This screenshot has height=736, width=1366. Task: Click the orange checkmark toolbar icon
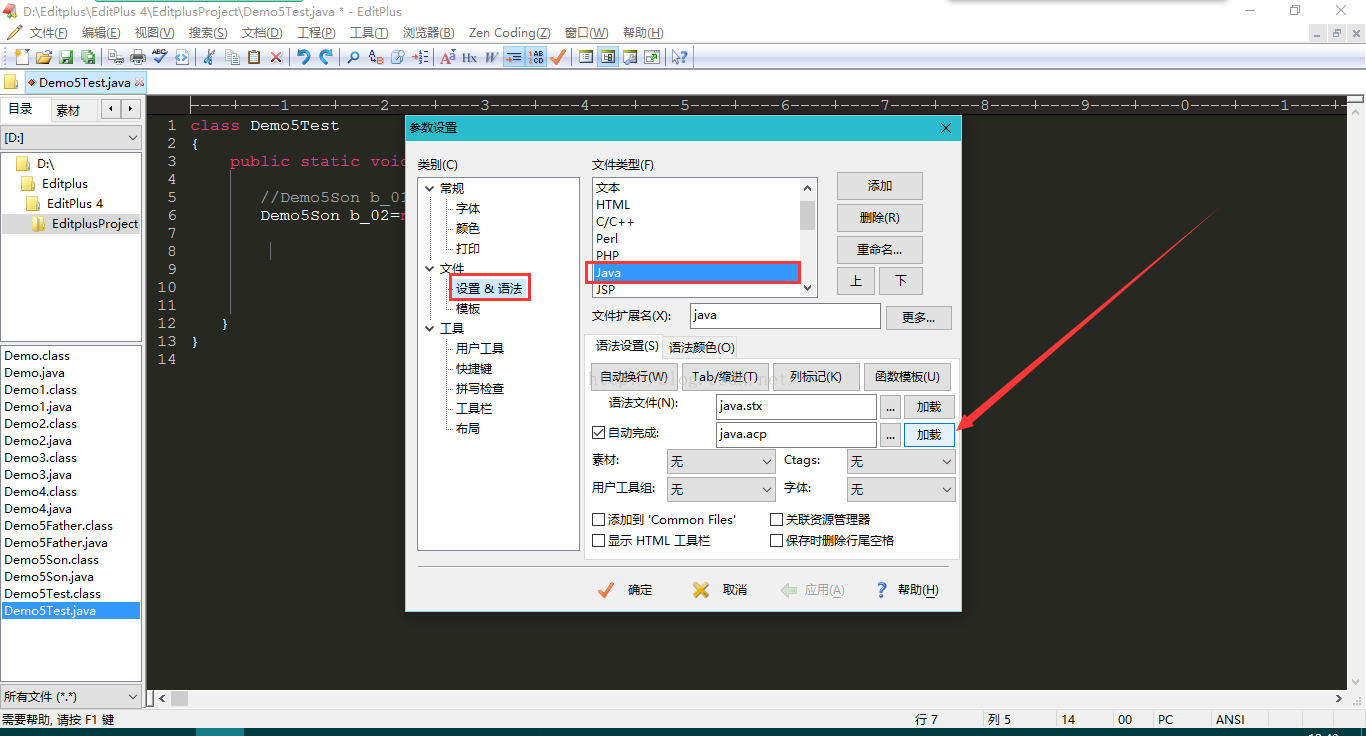557,57
